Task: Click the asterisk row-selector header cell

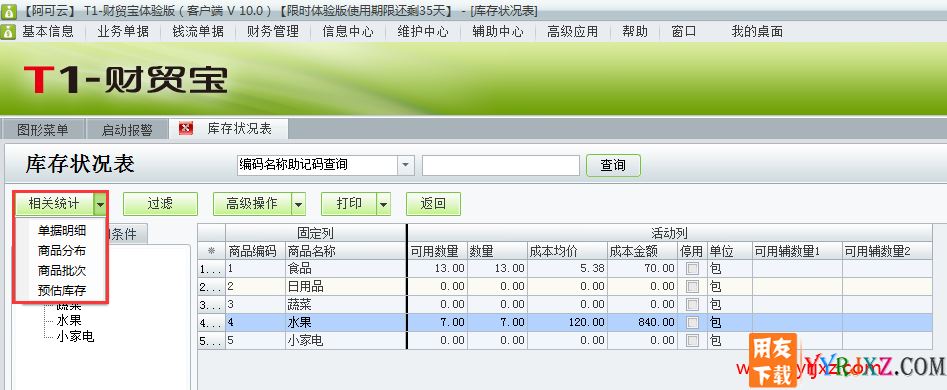Action: click(211, 251)
